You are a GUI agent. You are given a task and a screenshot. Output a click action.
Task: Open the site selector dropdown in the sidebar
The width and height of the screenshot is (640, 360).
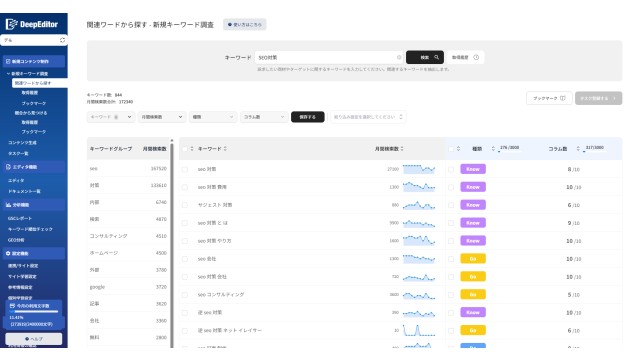tap(34, 40)
